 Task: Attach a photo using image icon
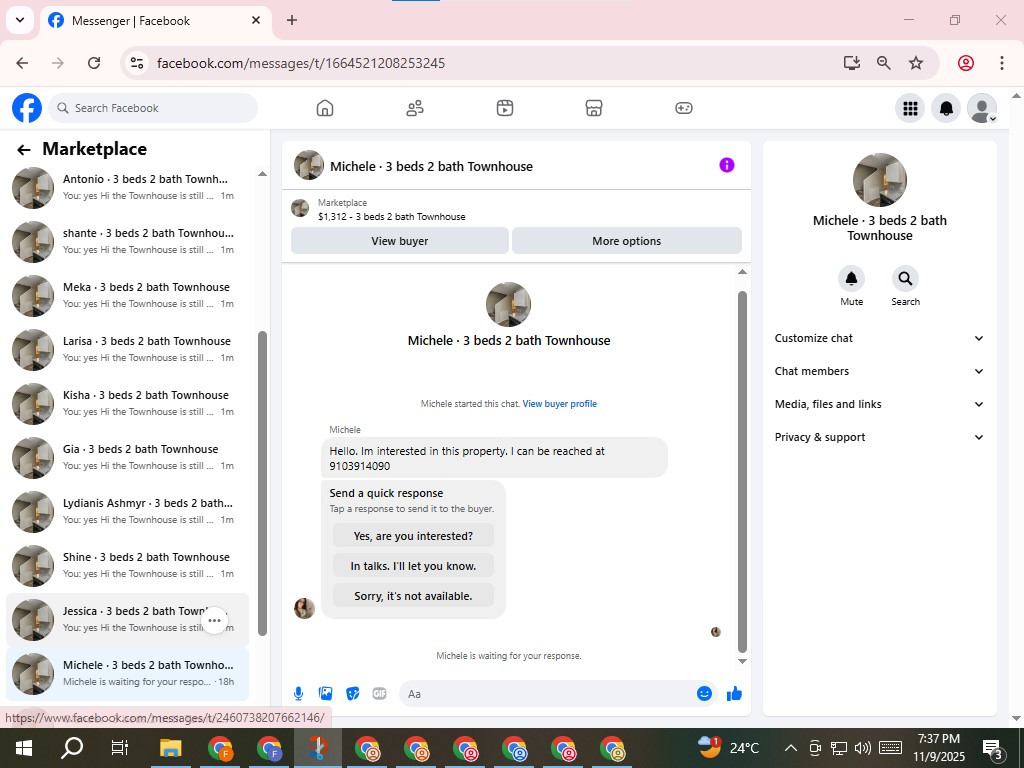pyautogui.click(x=325, y=694)
